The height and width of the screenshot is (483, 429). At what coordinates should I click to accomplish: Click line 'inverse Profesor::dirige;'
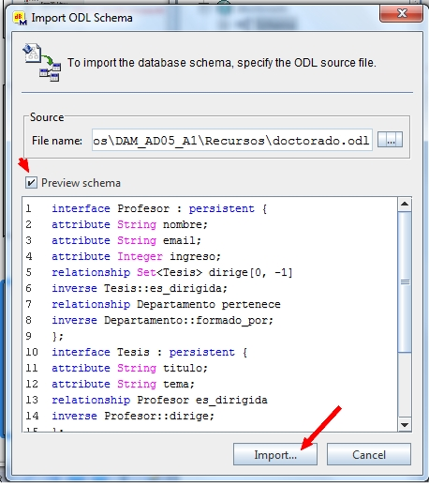coord(133,416)
